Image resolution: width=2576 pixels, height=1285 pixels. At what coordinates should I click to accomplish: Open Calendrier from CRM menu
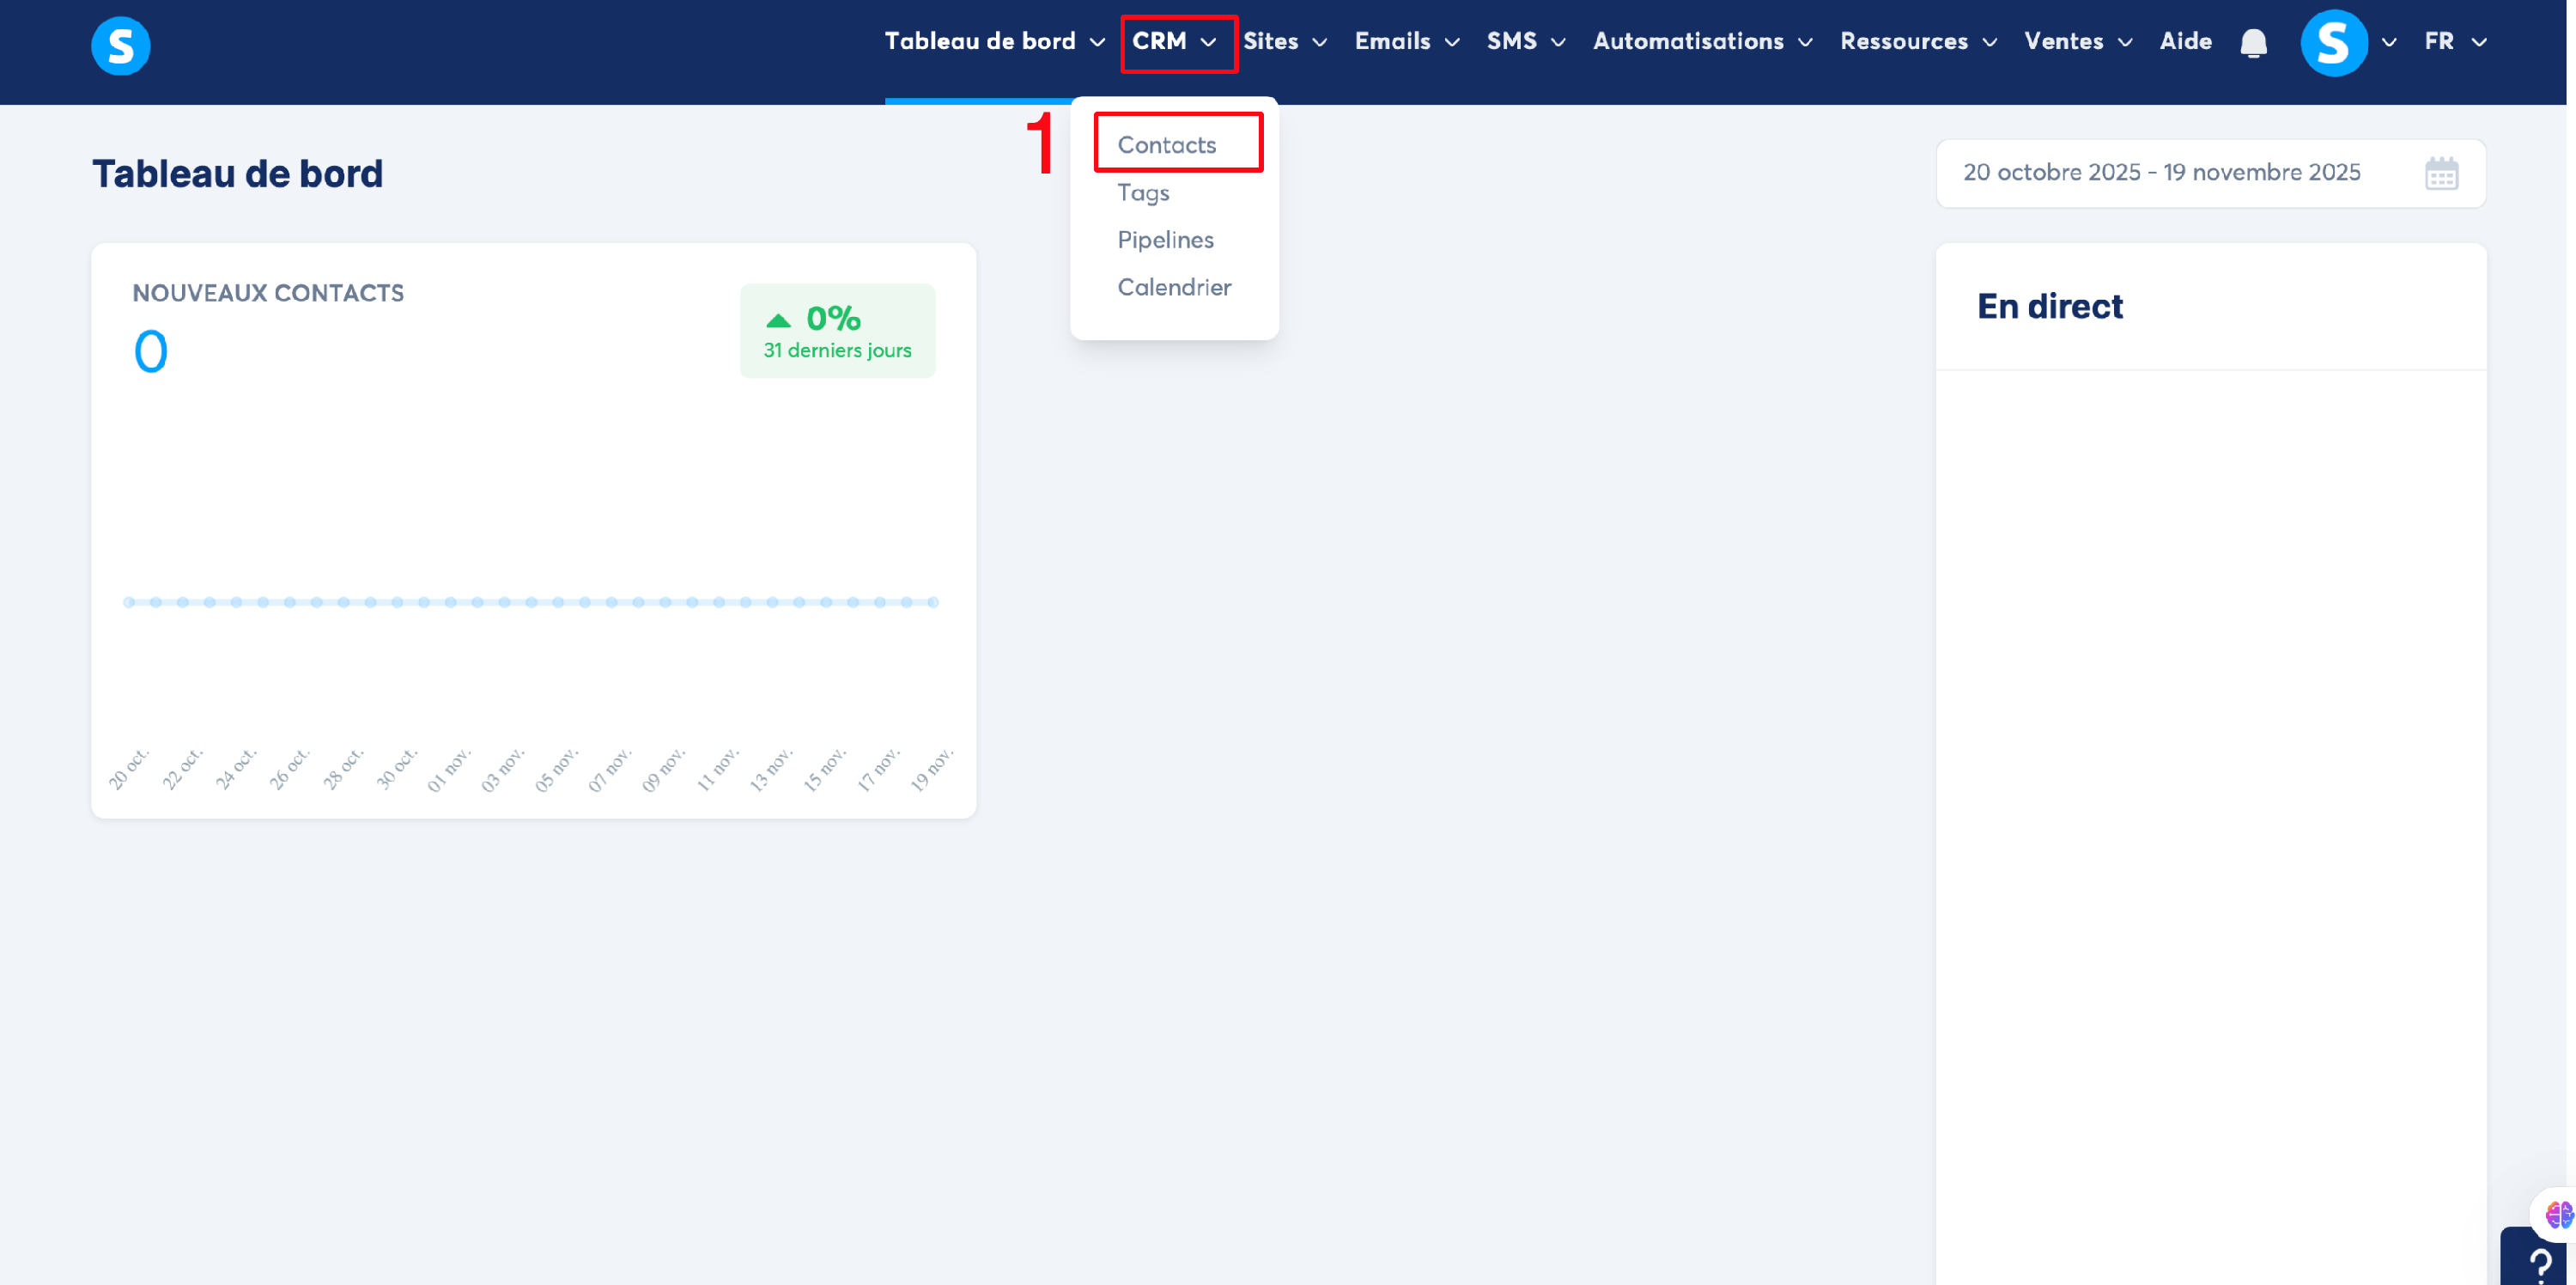(1174, 287)
